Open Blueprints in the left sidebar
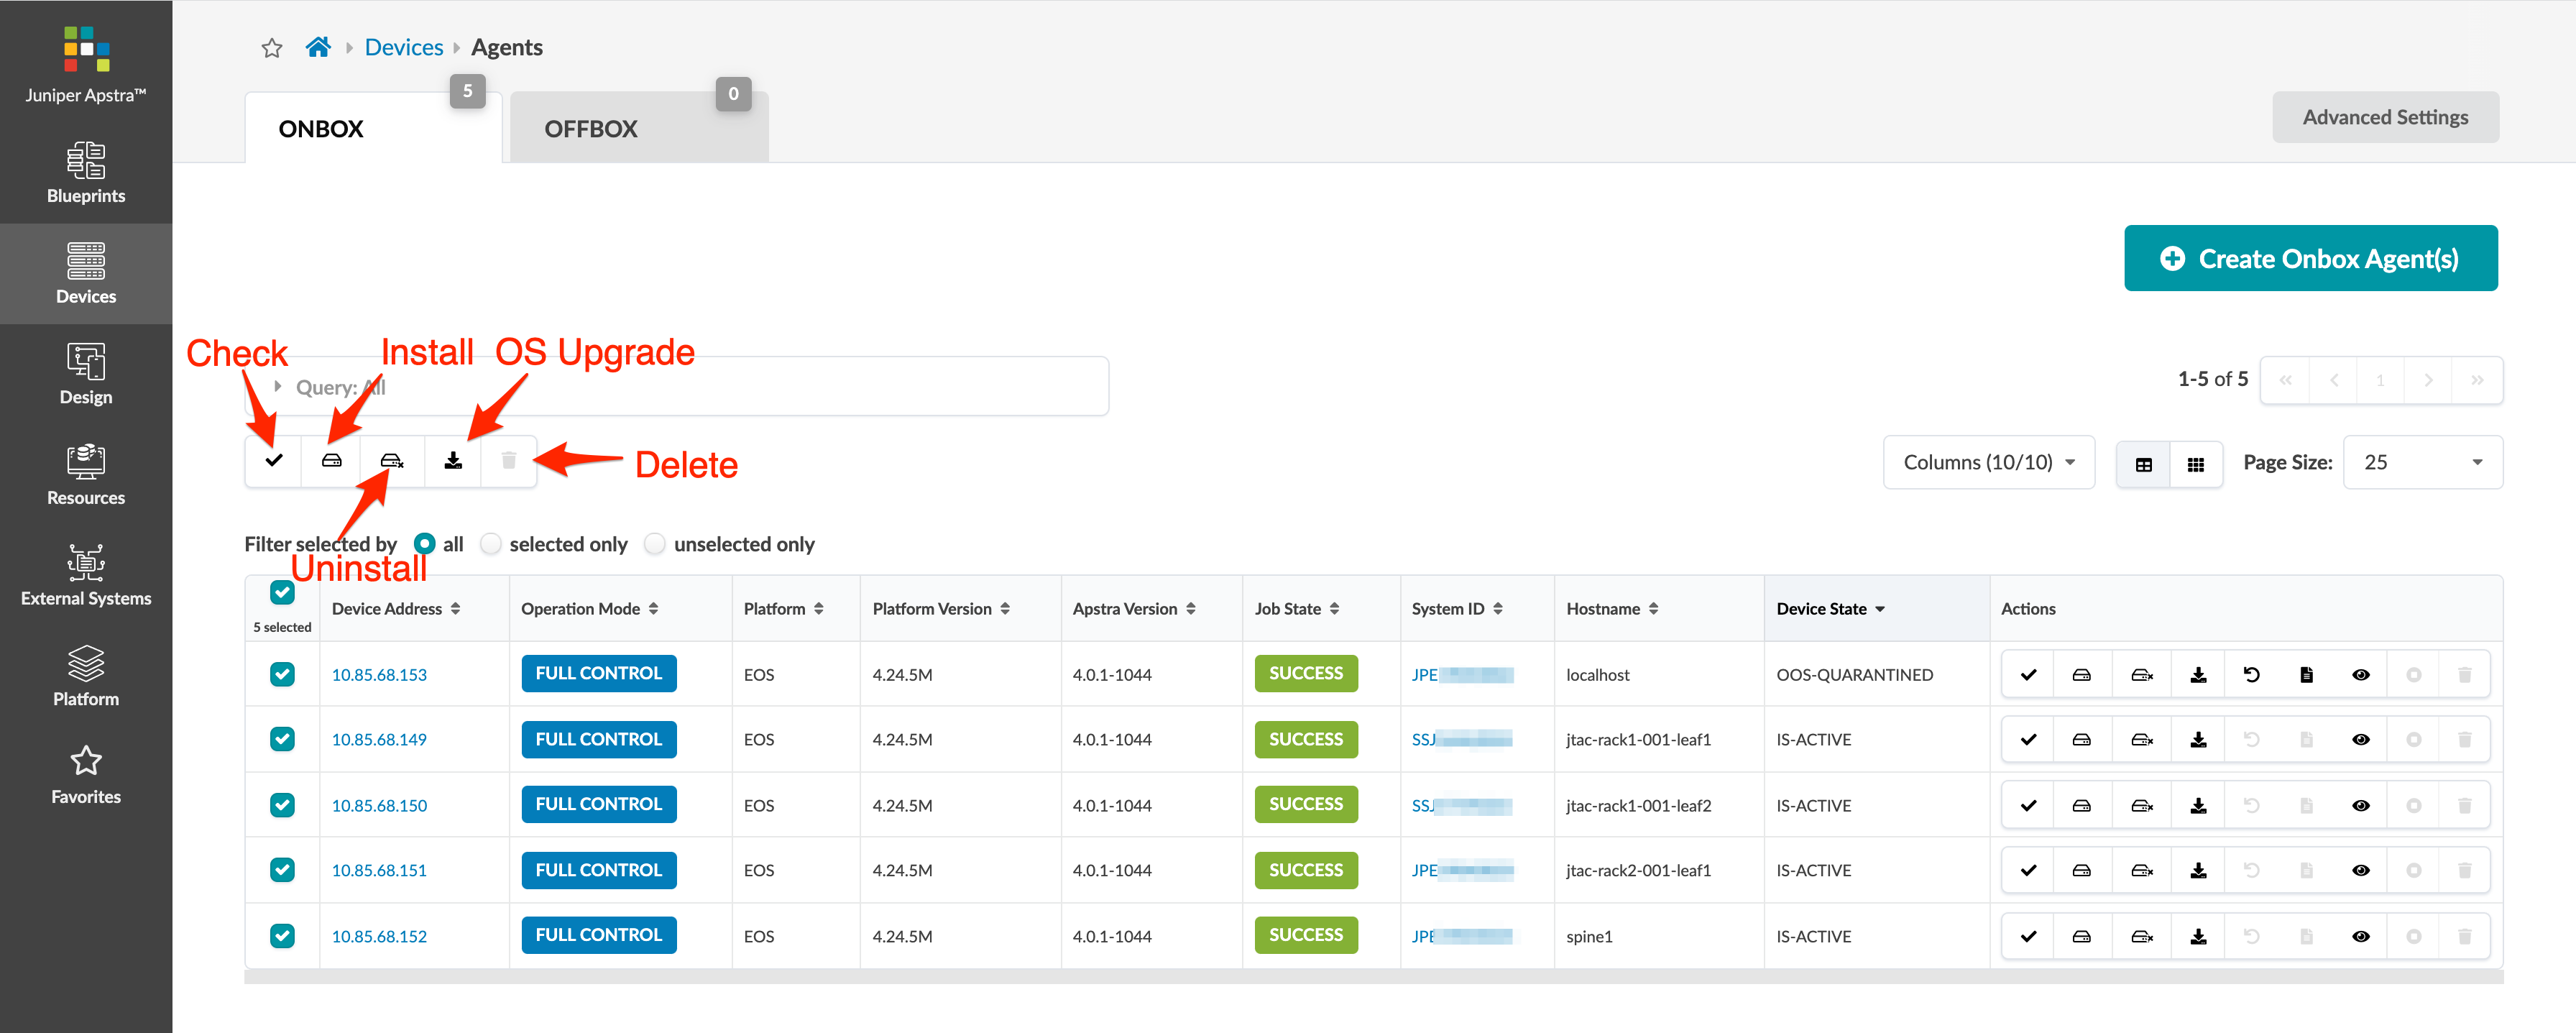Screen dimensions: 2576x1033 [x=86, y=173]
